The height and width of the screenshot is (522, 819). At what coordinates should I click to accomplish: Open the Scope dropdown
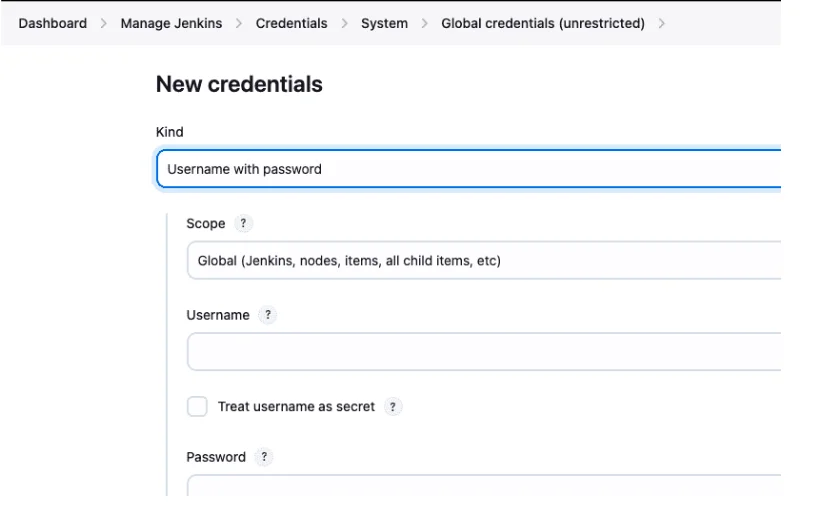coord(482,261)
